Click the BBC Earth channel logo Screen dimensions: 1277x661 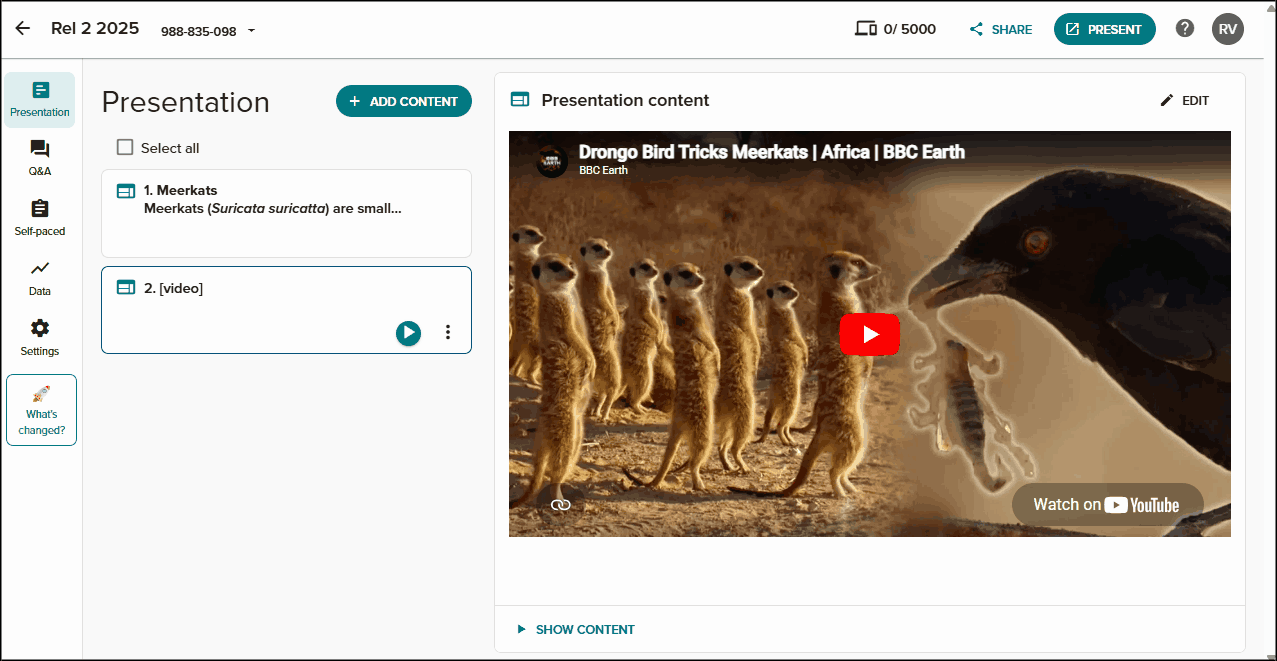click(x=552, y=161)
